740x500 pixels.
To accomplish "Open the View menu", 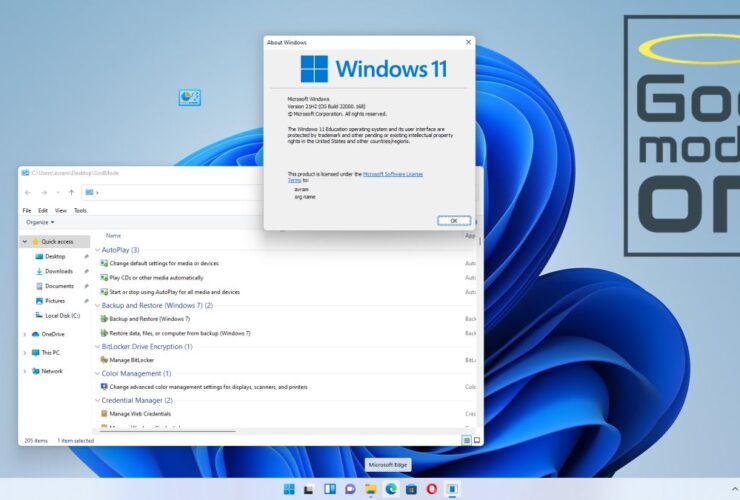I will pos(61,211).
